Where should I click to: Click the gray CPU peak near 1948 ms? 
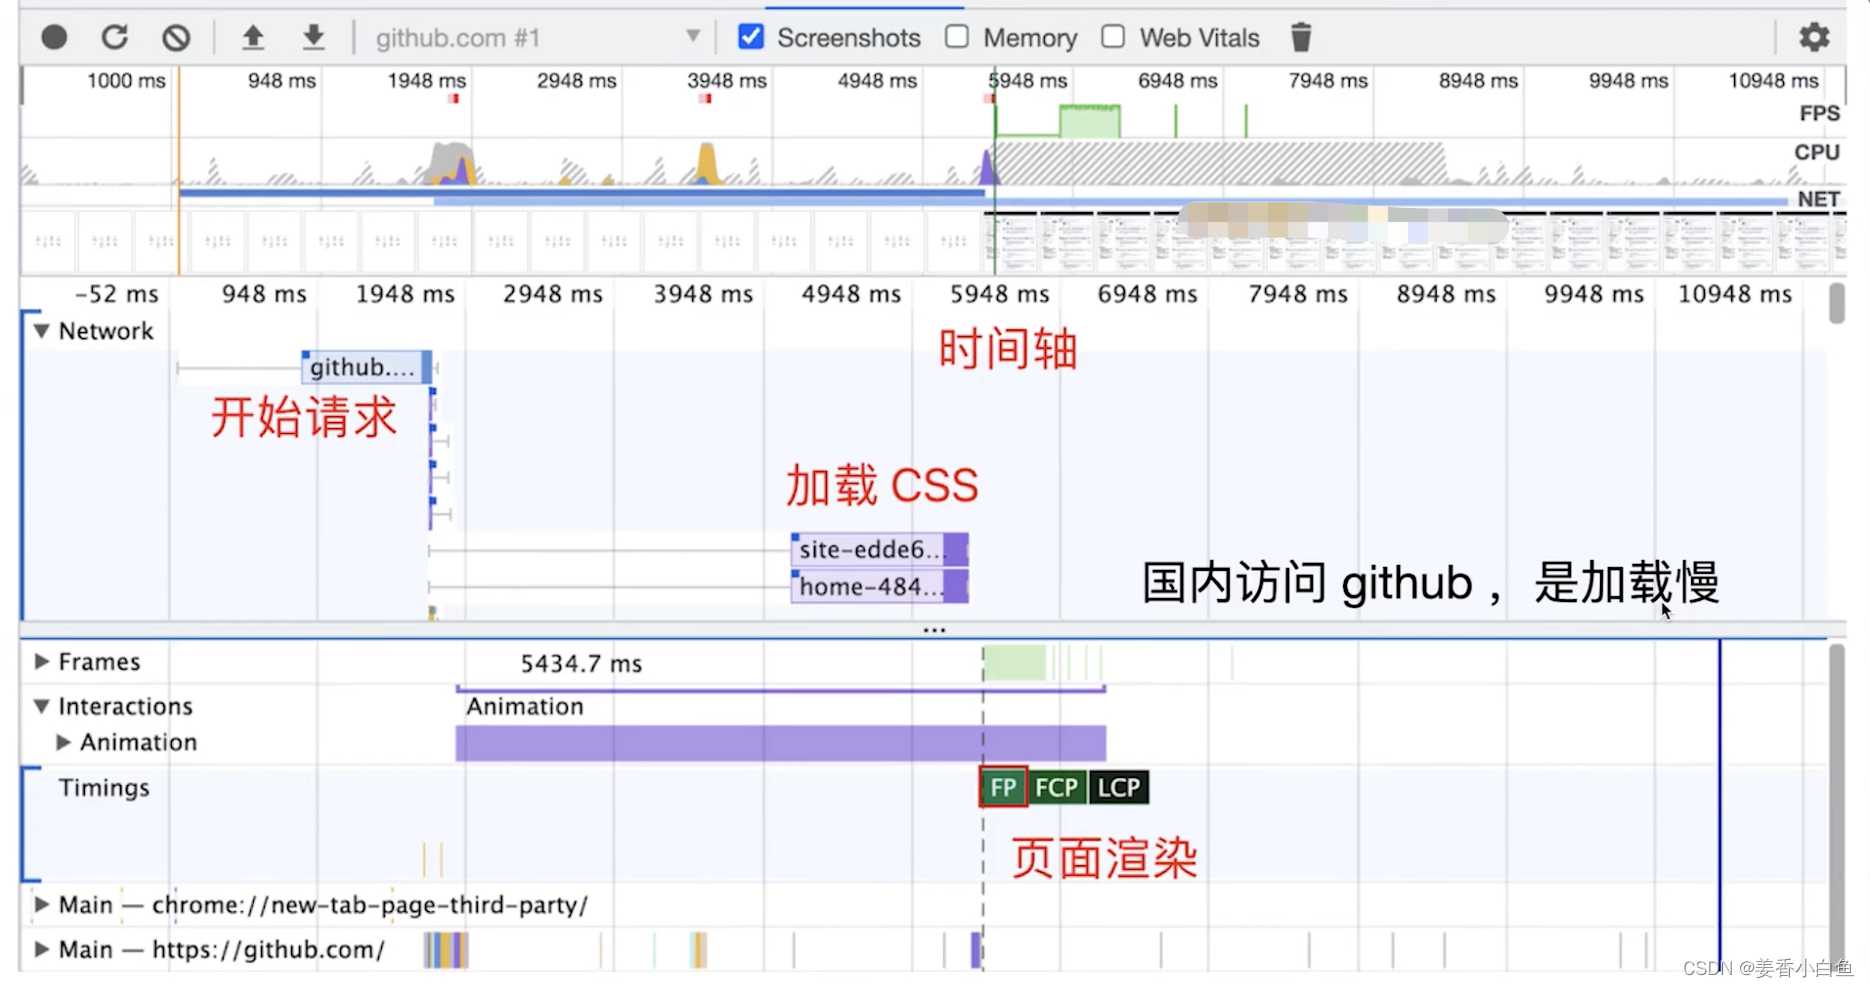coord(450,163)
